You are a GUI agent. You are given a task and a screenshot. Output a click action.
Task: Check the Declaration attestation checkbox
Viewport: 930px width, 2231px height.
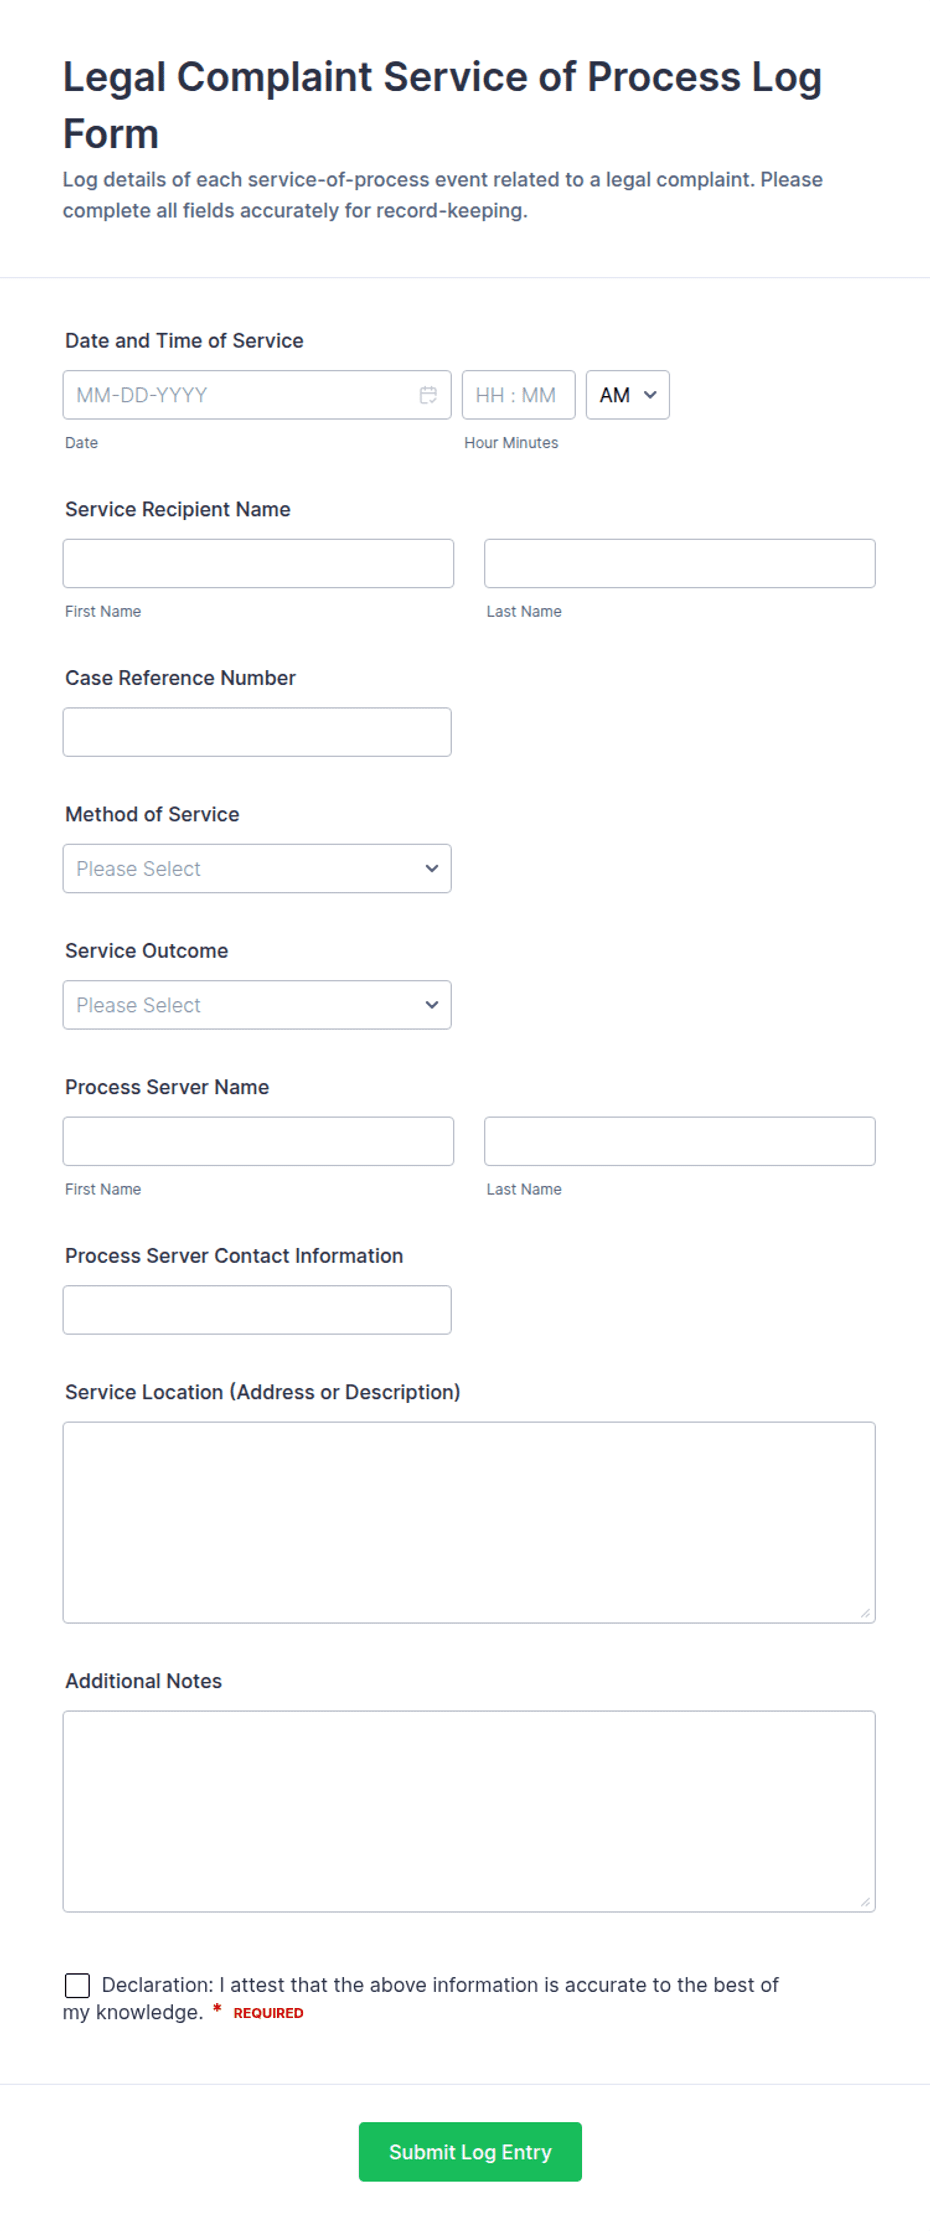[x=77, y=1985]
